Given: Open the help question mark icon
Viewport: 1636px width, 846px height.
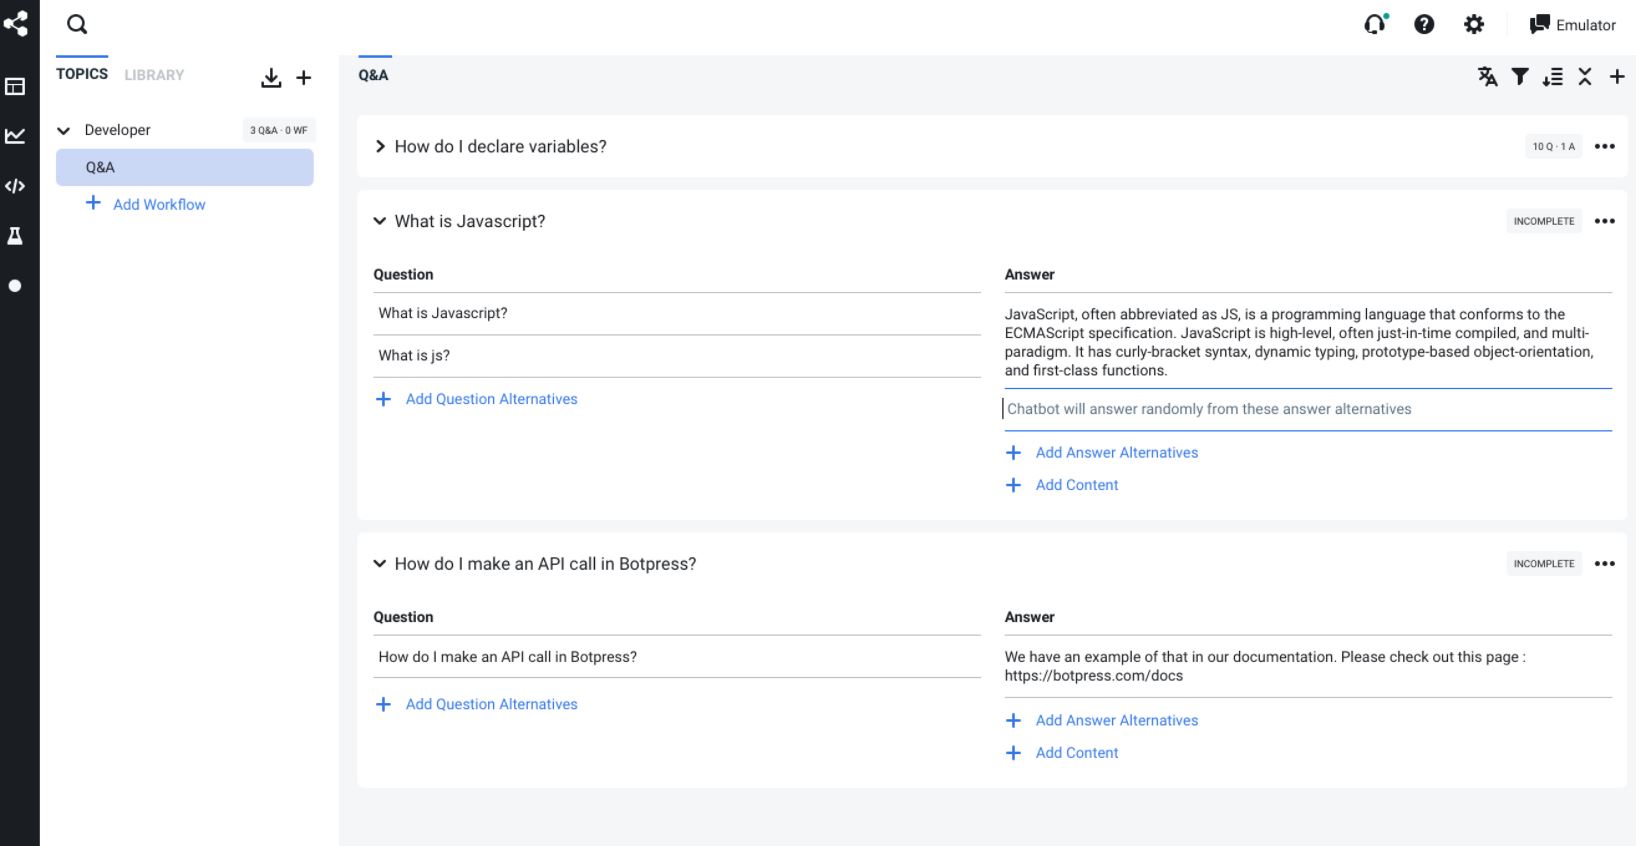Looking at the screenshot, I should click(x=1424, y=25).
